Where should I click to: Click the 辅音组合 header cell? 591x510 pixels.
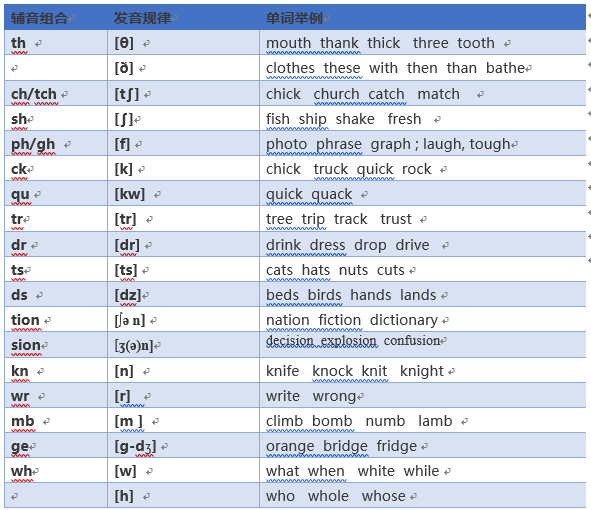click(56, 18)
